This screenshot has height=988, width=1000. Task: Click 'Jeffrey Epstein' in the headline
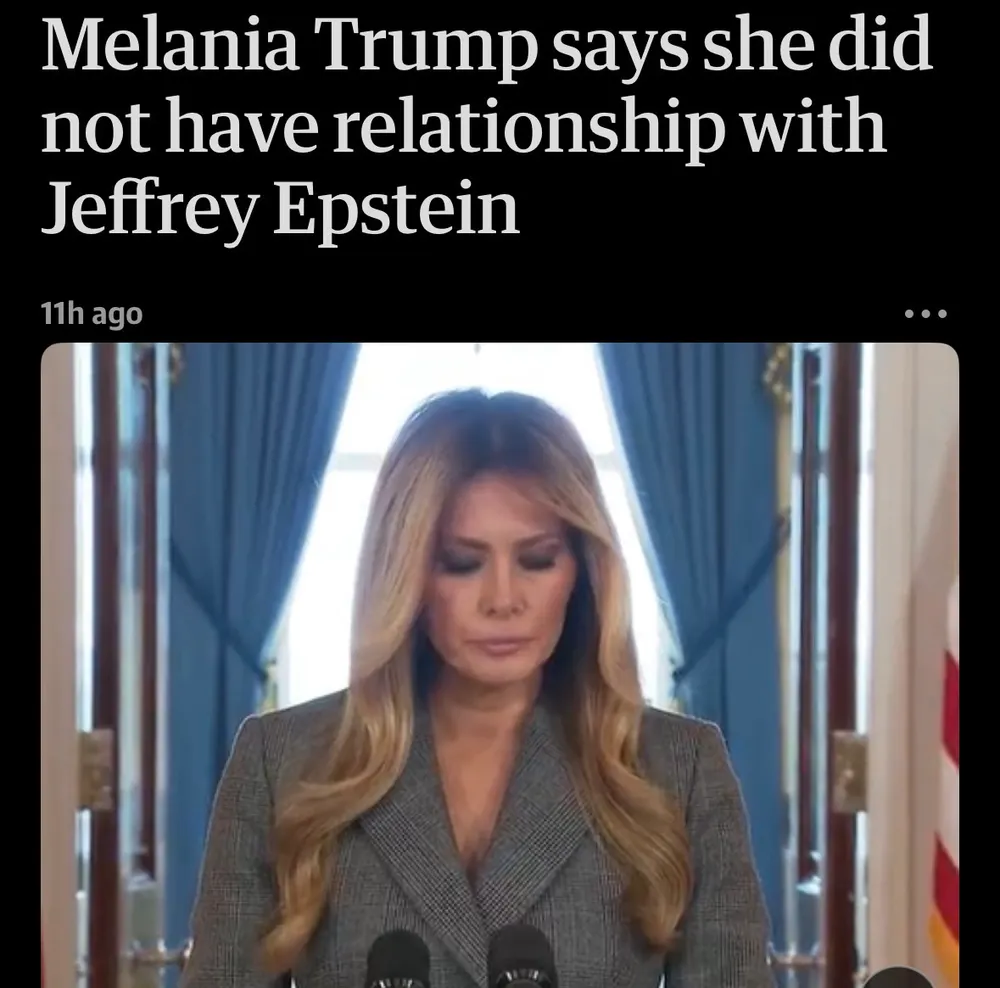click(280, 207)
